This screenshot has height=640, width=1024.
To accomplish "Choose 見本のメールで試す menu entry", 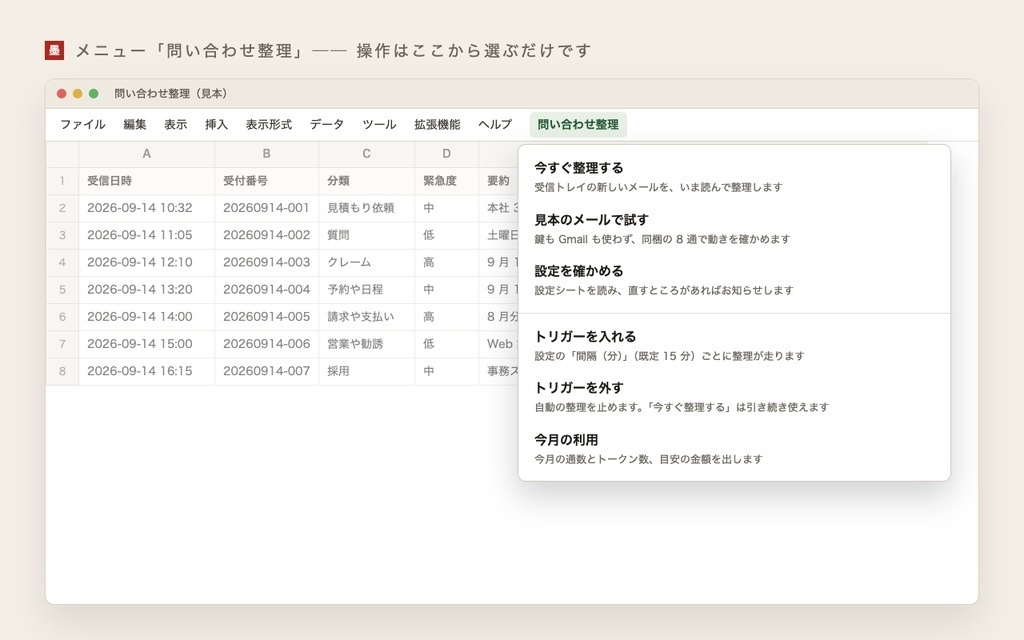I will pos(734,229).
